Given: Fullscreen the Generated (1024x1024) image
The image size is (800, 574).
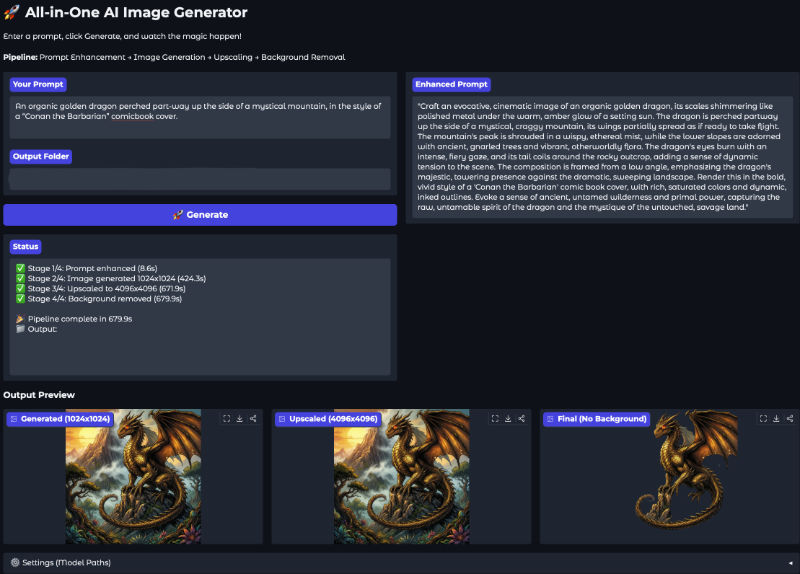Looking at the screenshot, I should click(226, 419).
